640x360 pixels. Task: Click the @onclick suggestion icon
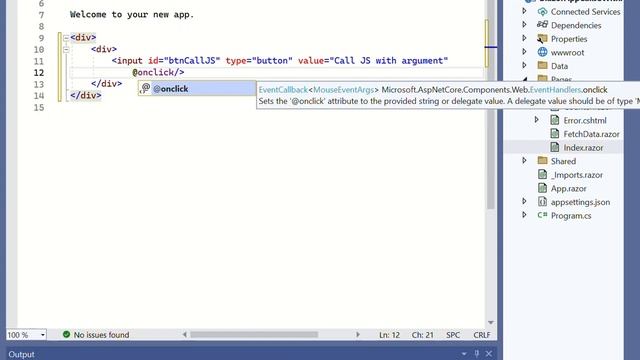(145, 89)
